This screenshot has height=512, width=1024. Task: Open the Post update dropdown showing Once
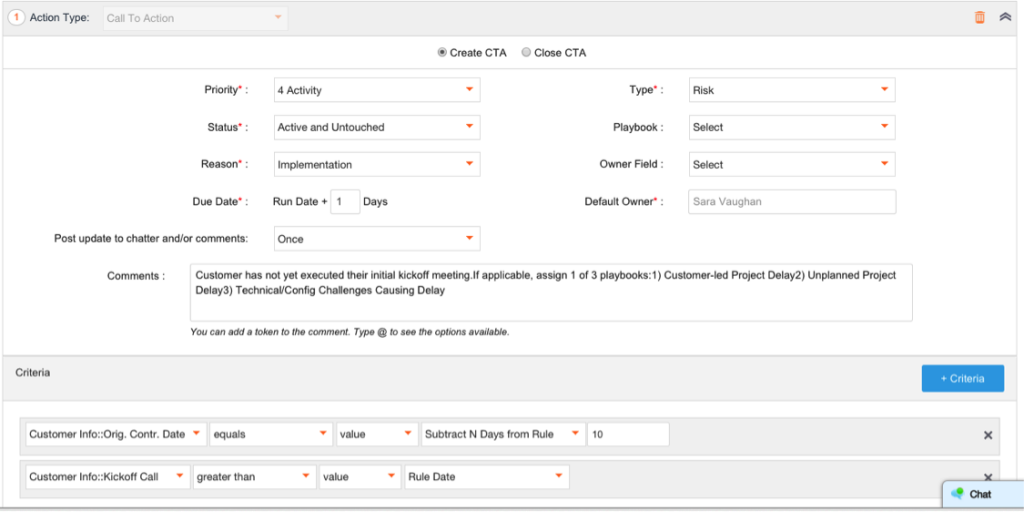coord(376,239)
